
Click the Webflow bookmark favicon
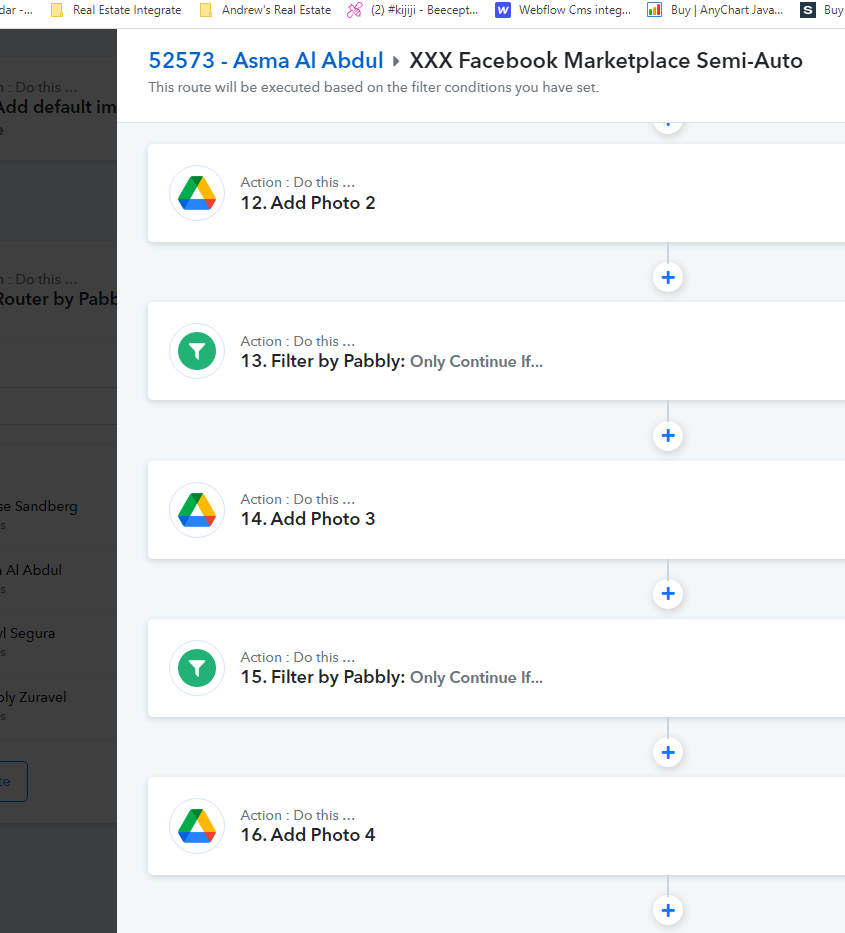point(503,10)
